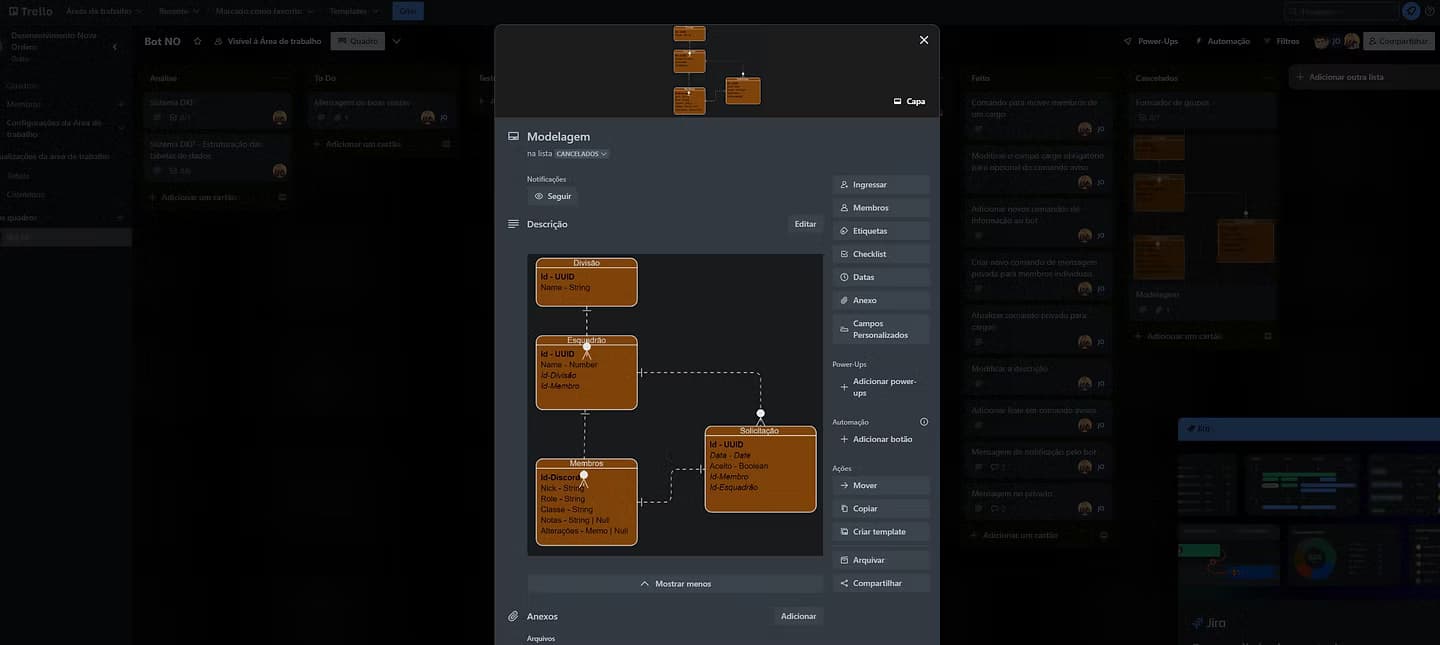Click the Automação info icon

pos(924,422)
